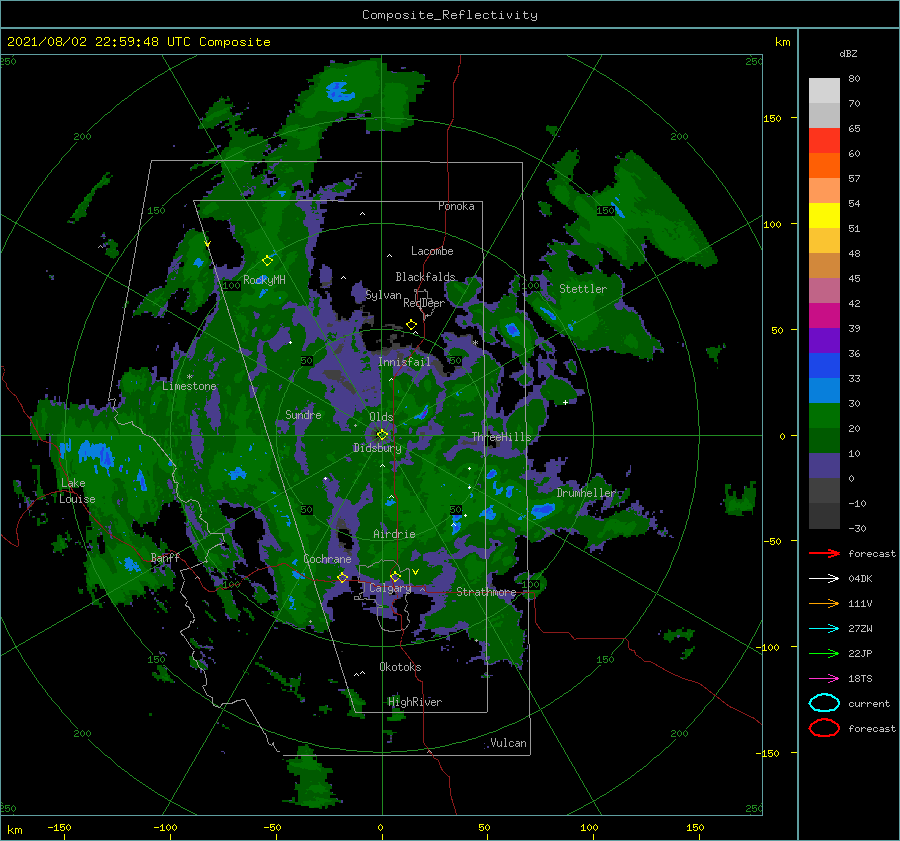Viewport: 900px width, 841px height.
Task: Click the Vulcan label
Action: [509, 742]
